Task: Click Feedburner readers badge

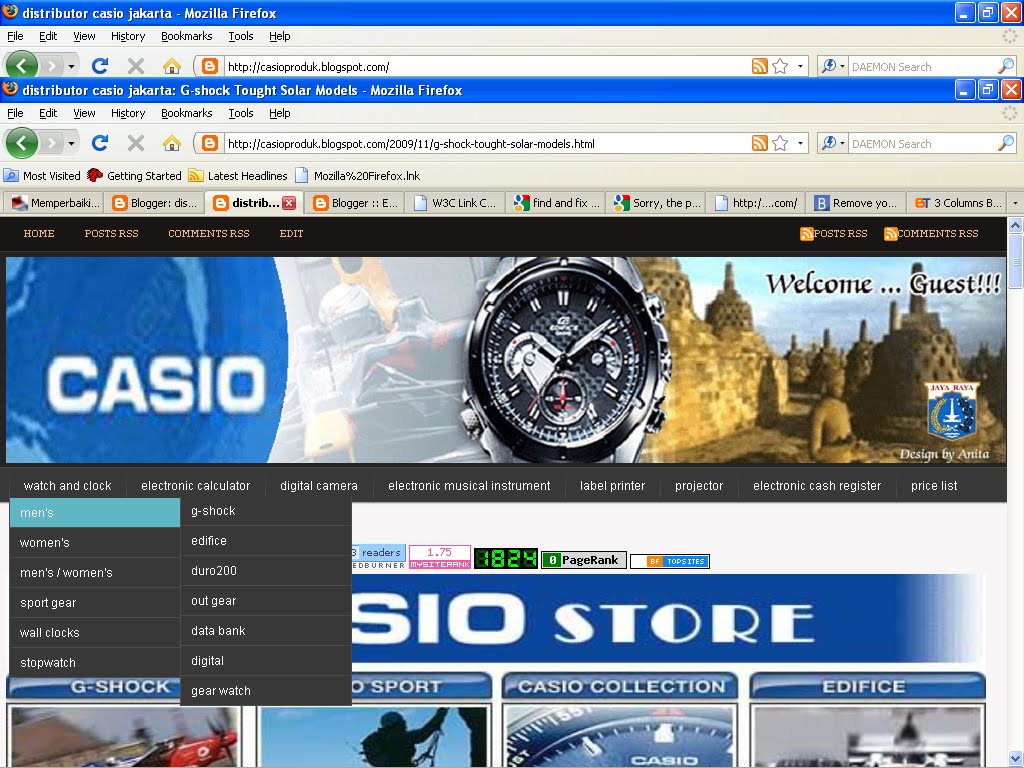Action: pyautogui.click(x=379, y=557)
